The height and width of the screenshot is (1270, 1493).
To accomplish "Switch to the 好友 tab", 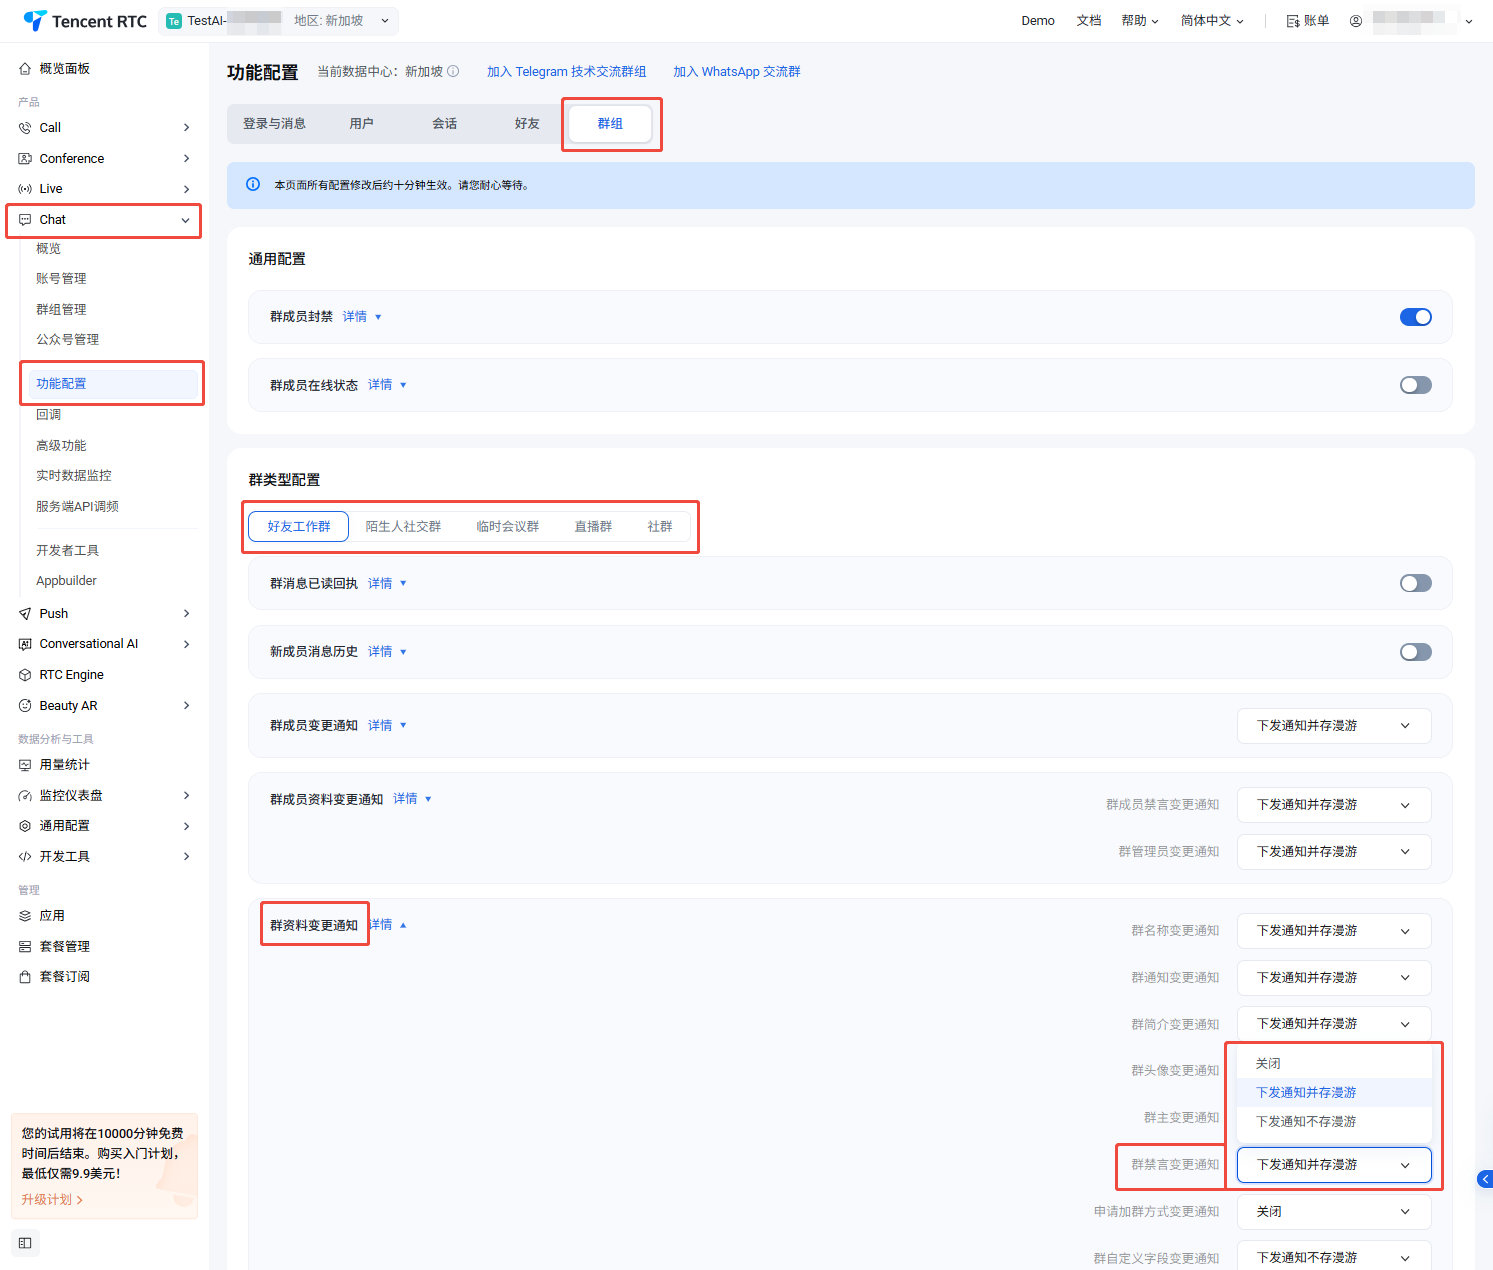I will click(x=527, y=124).
